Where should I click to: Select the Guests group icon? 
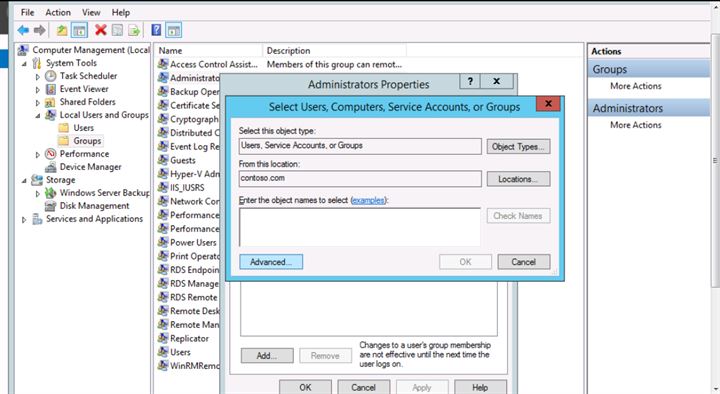(x=163, y=160)
